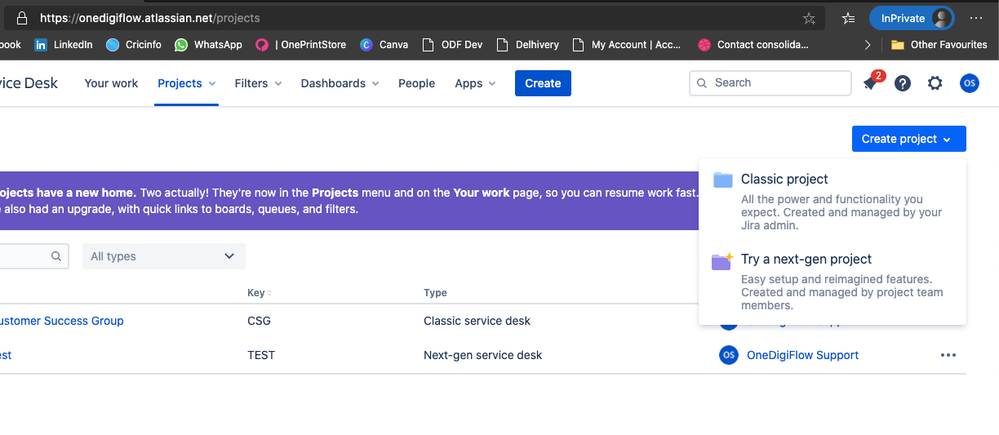The width and height of the screenshot is (999, 435).
Task: Click the Next-gen service desk cell
Action: pyautogui.click(x=483, y=355)
